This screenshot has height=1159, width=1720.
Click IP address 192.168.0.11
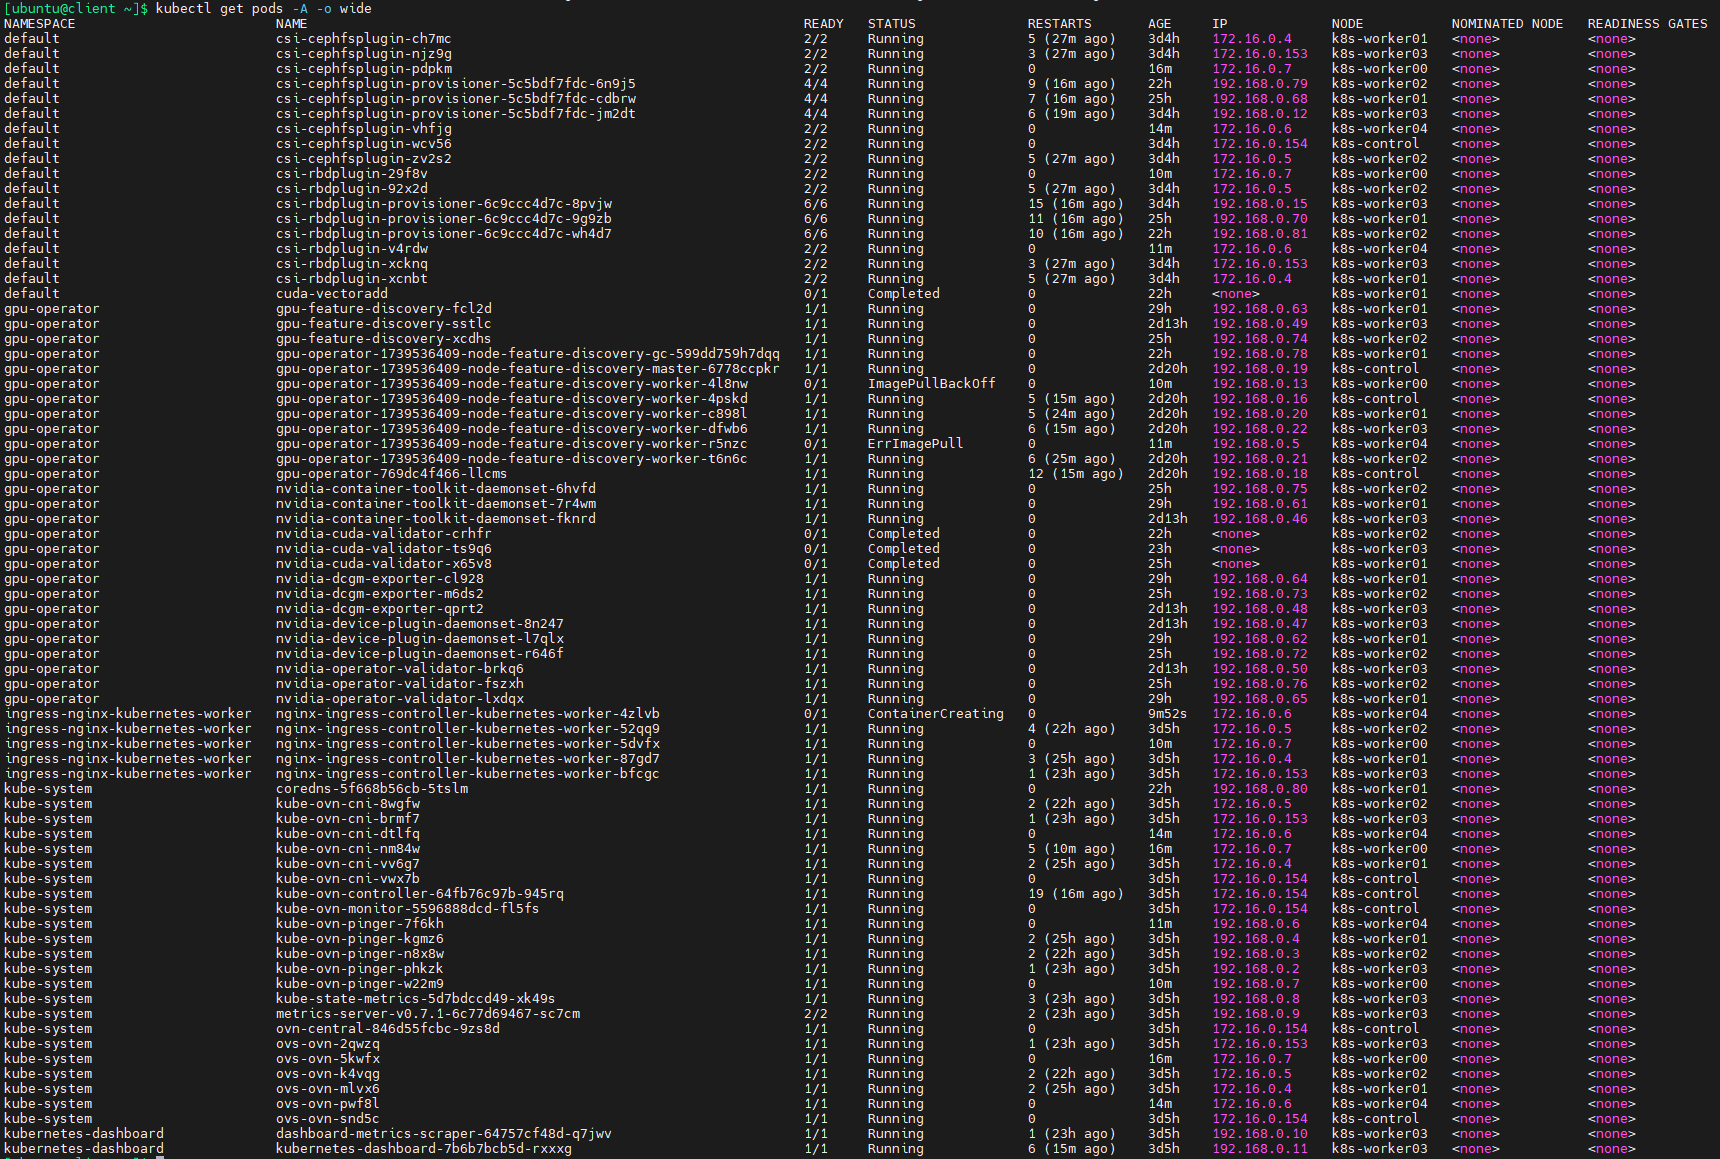pyautogui.click(x=1259, y=1148)
